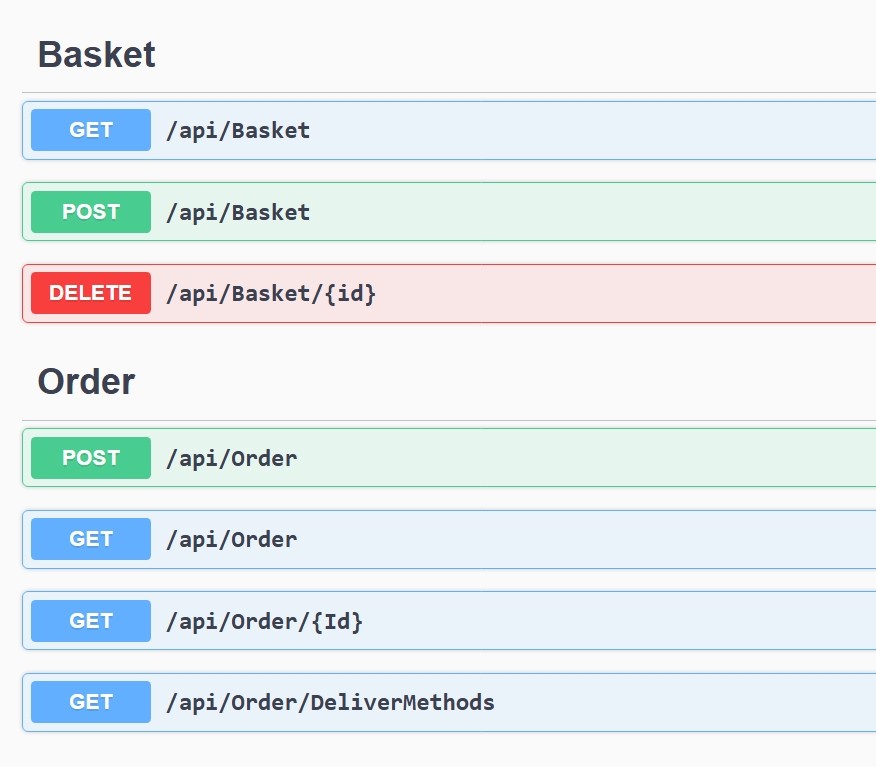Viewport: 876px width, 767px height.
Task: Click the POST badge for /api/Basket
Action: click(x=91, y=212)
